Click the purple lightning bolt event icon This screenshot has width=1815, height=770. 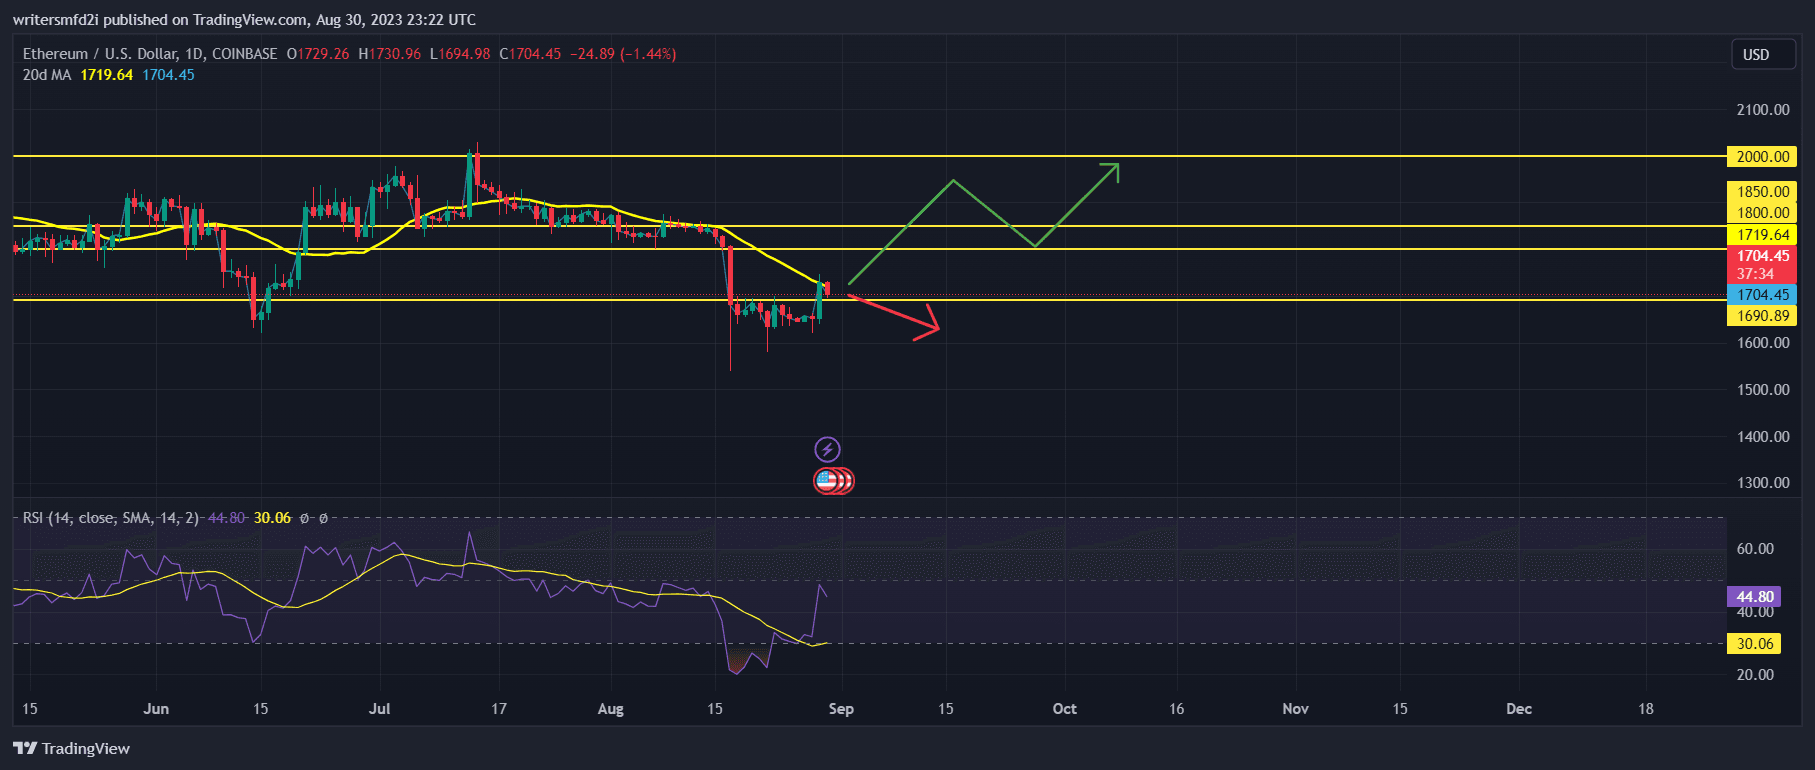[827, 450]
